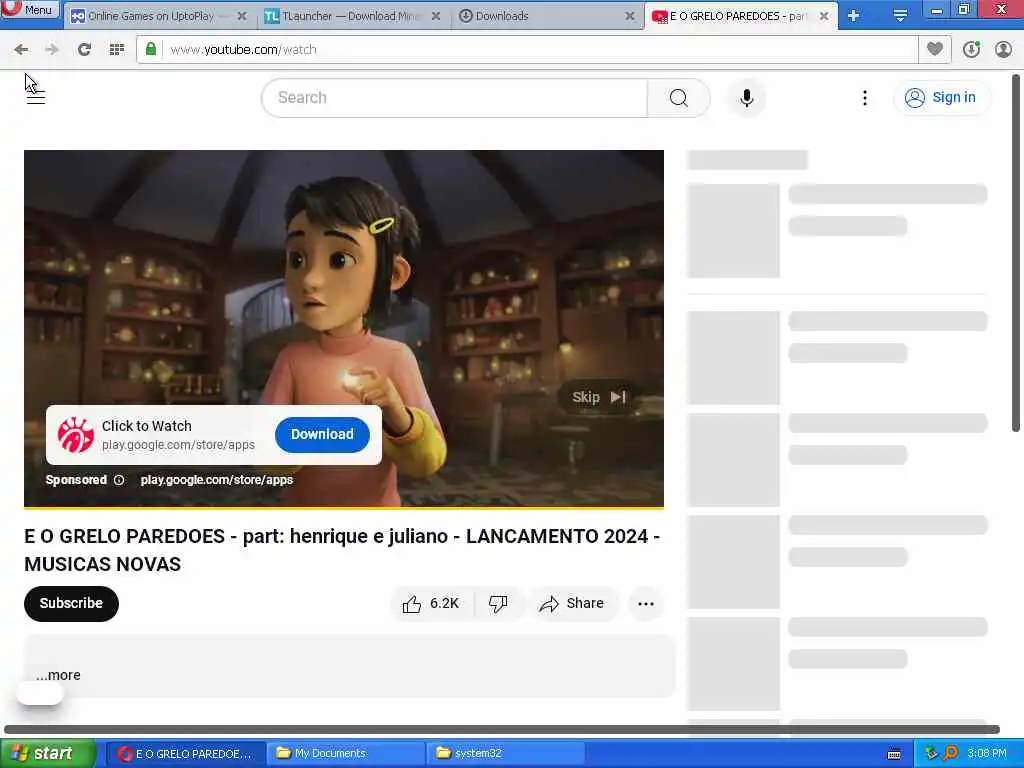Click the orange magnifier tray icon
The image size is (1024, 768).
(x=951, y=754)
